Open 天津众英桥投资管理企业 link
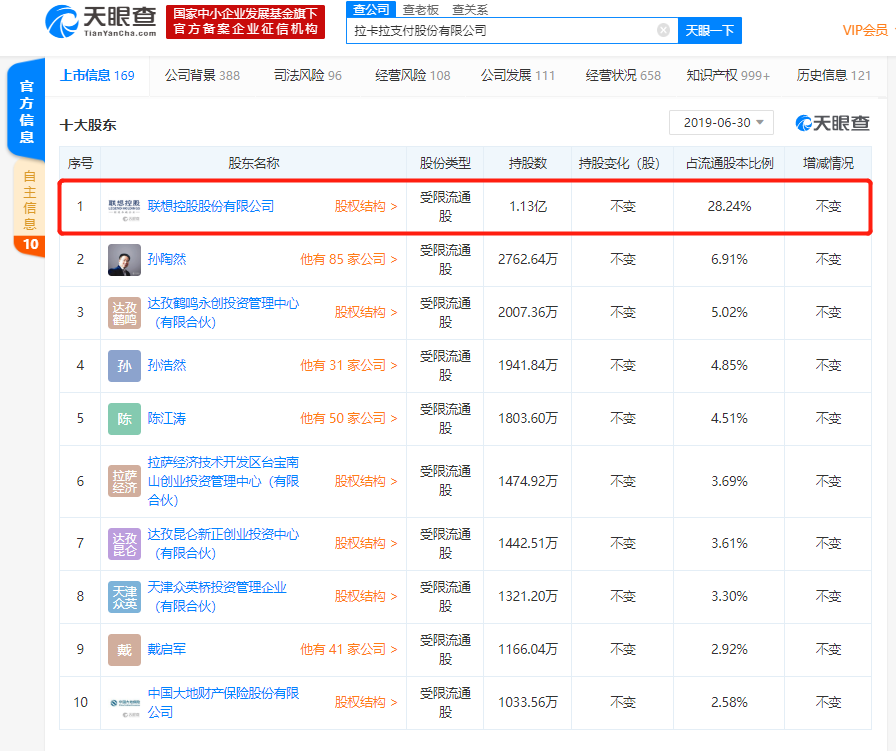 [217, 597]
